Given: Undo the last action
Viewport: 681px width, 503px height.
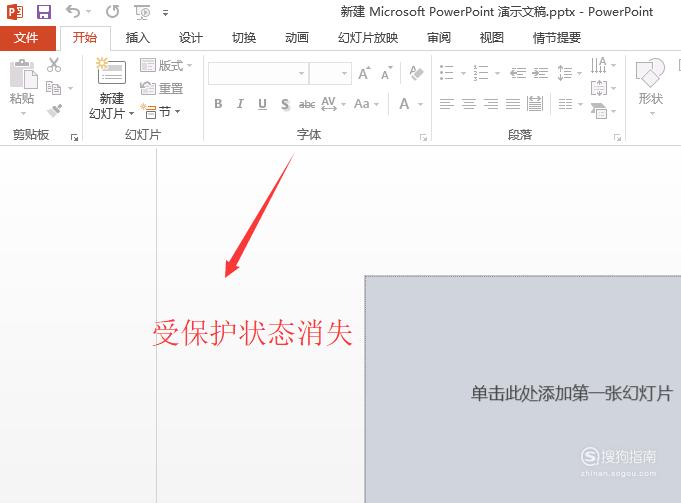Looking at the screenshot, I should pos(73,11).
